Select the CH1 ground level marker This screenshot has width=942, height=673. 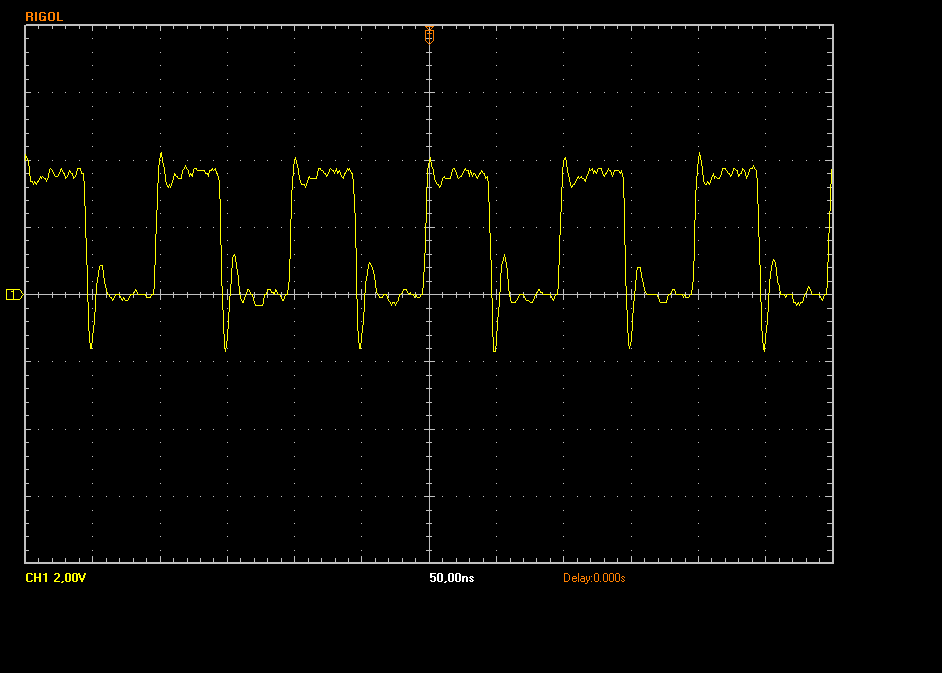[13, 294]
